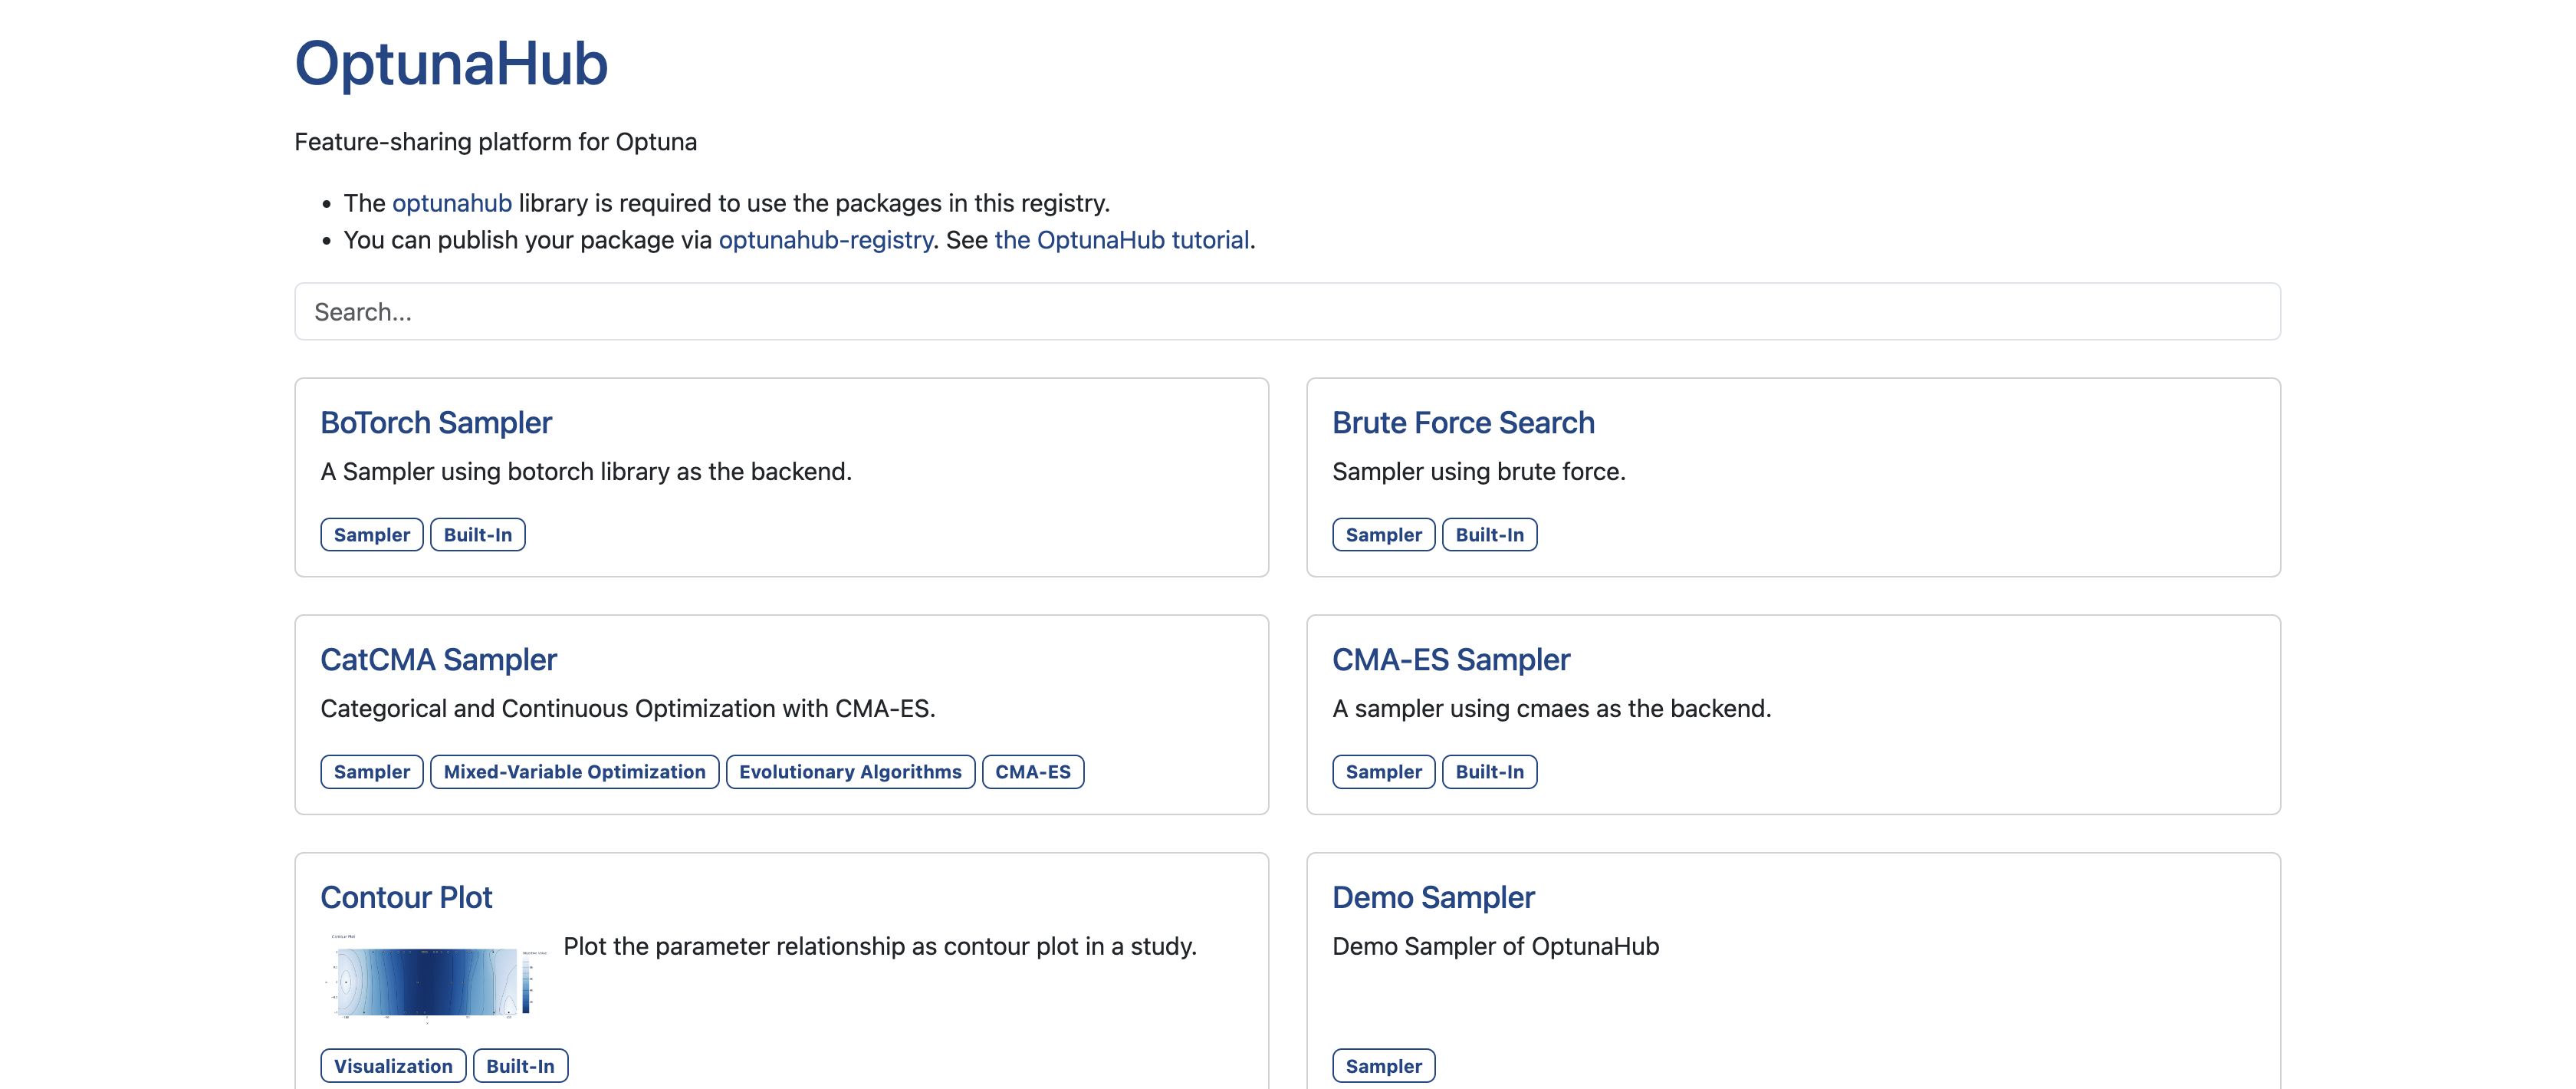This screenshot has height=1089, width=2576.
Task: Filter by Evolutionary Algorithms tag
Action: 851,772
